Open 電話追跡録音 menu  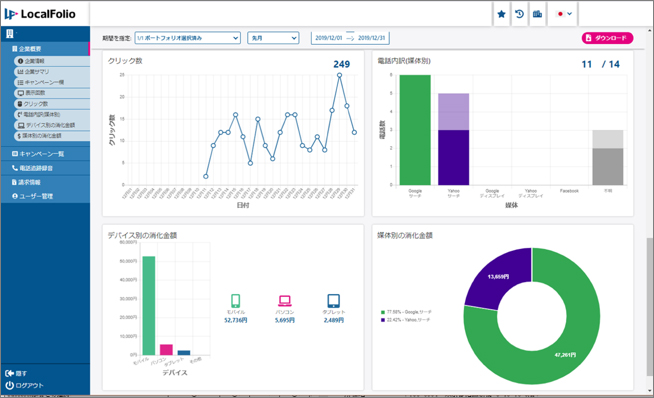tap(45, 168)
